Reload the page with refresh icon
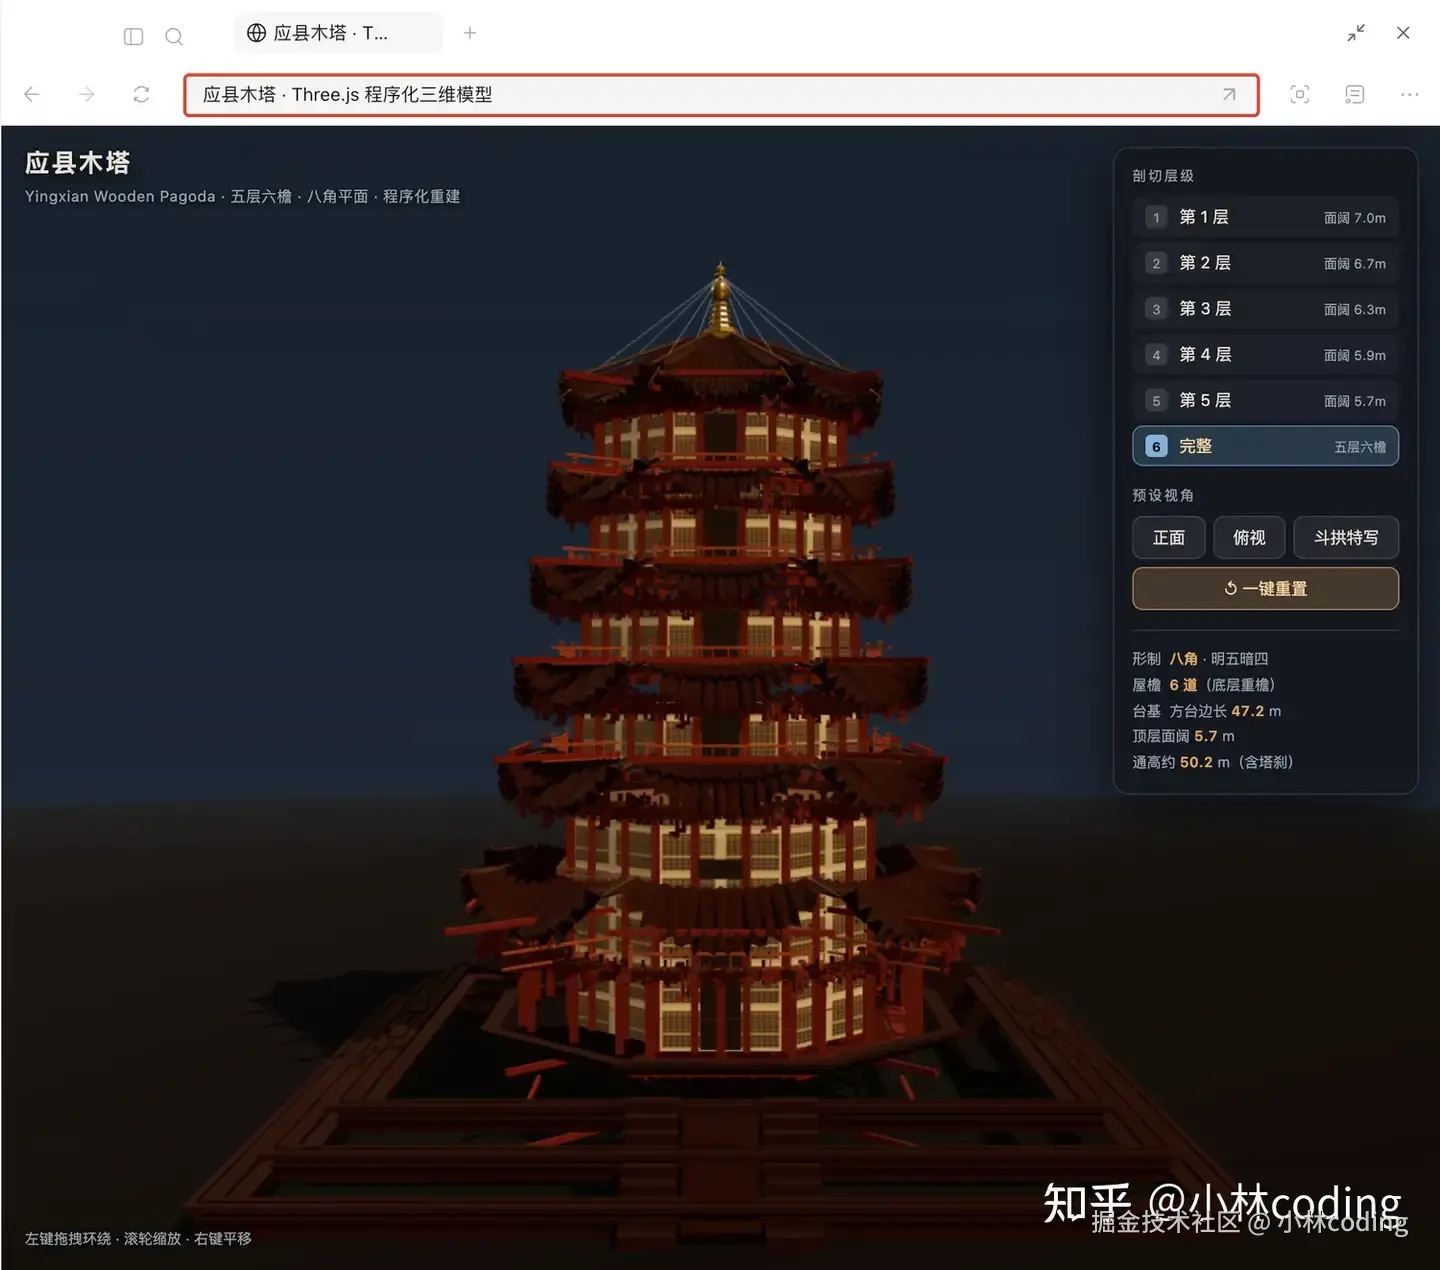 (x=141, y=94)
